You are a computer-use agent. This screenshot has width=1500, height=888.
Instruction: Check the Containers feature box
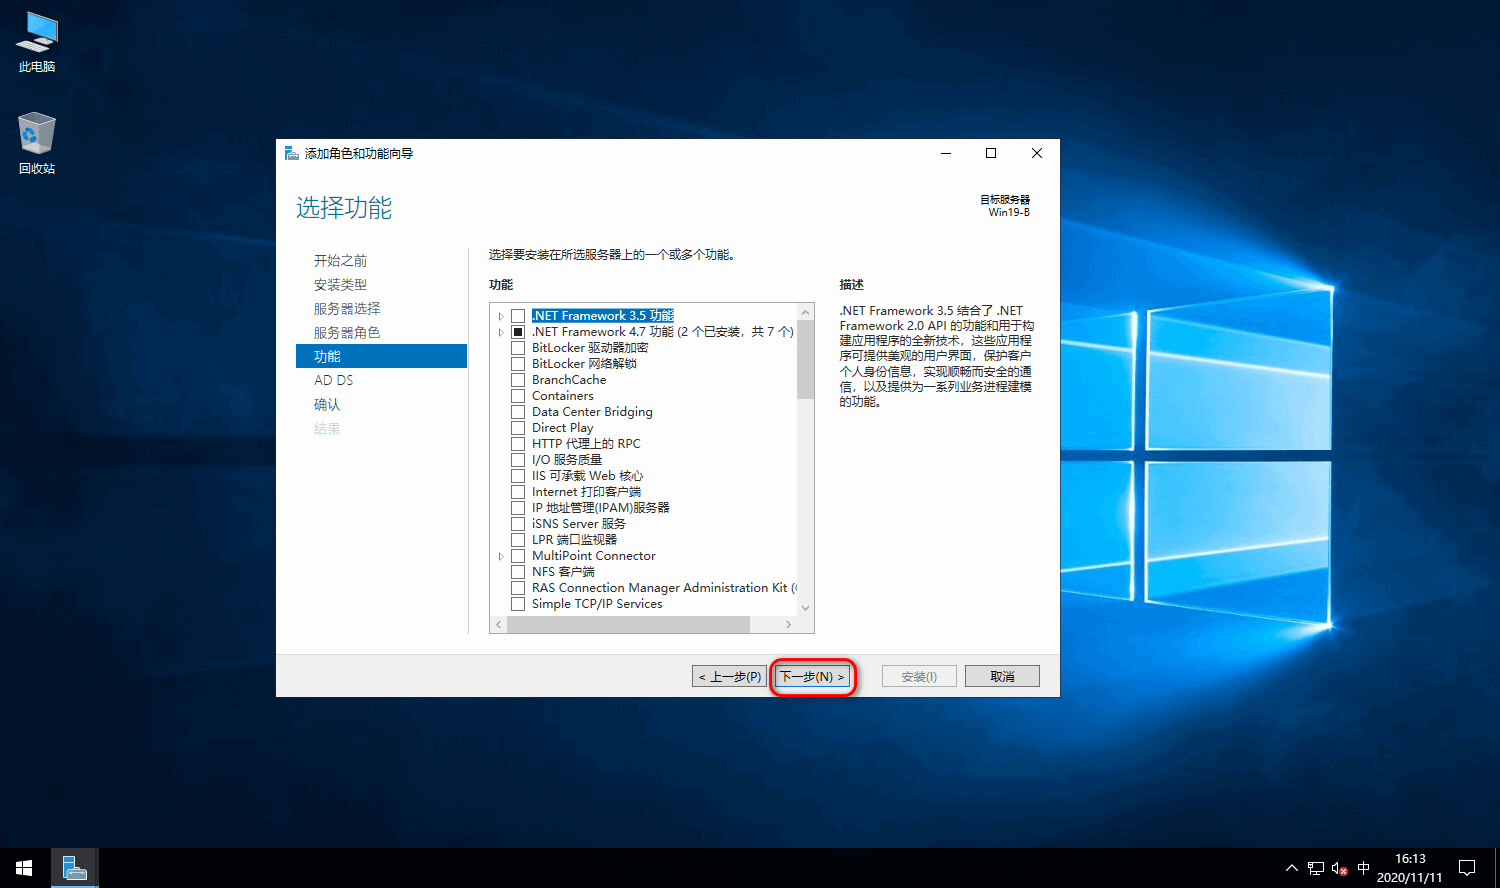click(x=518, y=396)
